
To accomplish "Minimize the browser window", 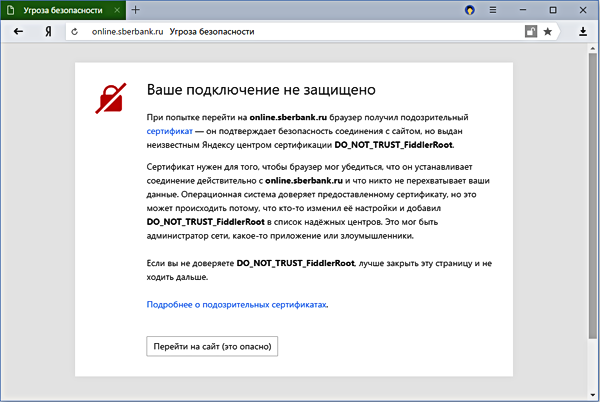I will [523, 10].
